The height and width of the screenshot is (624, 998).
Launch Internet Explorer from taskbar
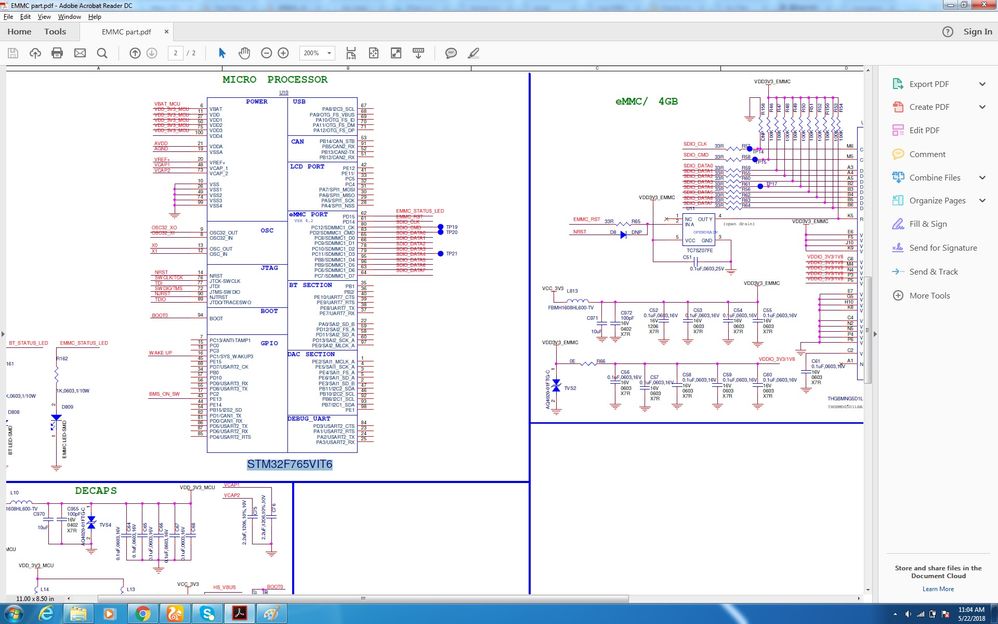point(46,614)
